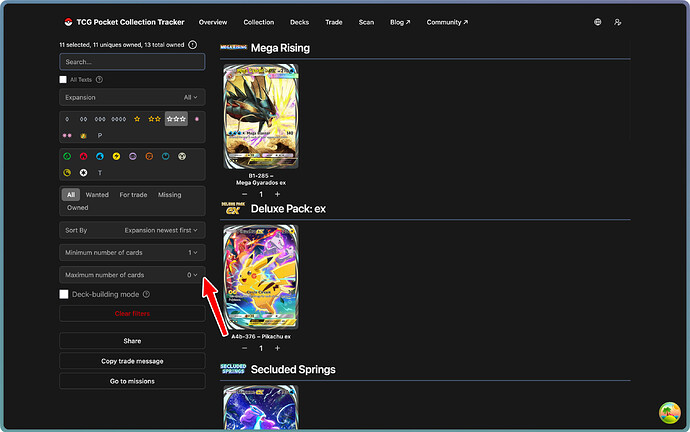690x432 pixels.
Task: Decrease Mega Gyarados ex card count
Action: [245, 194]
